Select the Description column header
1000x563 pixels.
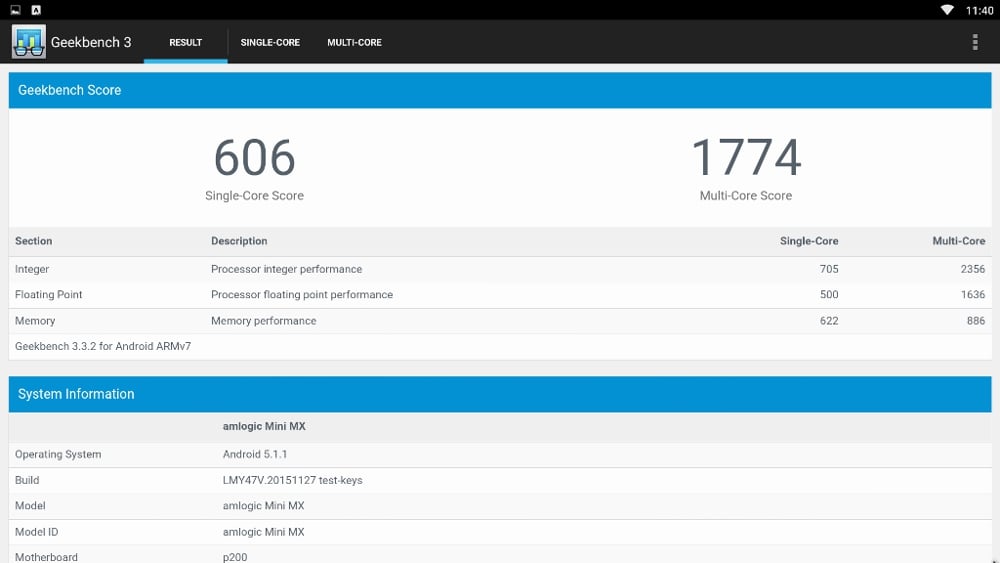pos(239,241)
